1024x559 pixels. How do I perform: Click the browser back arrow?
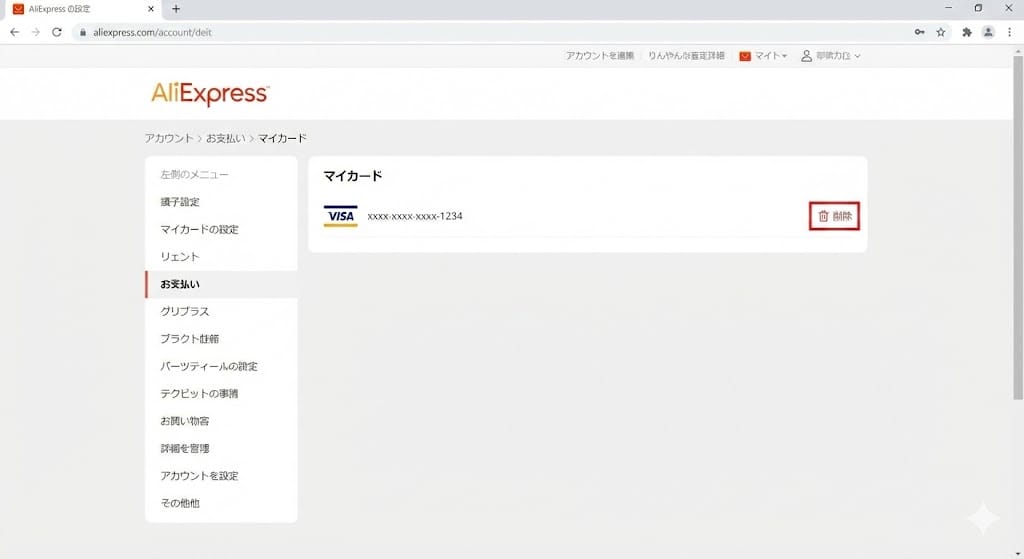[x=14, y=32]
